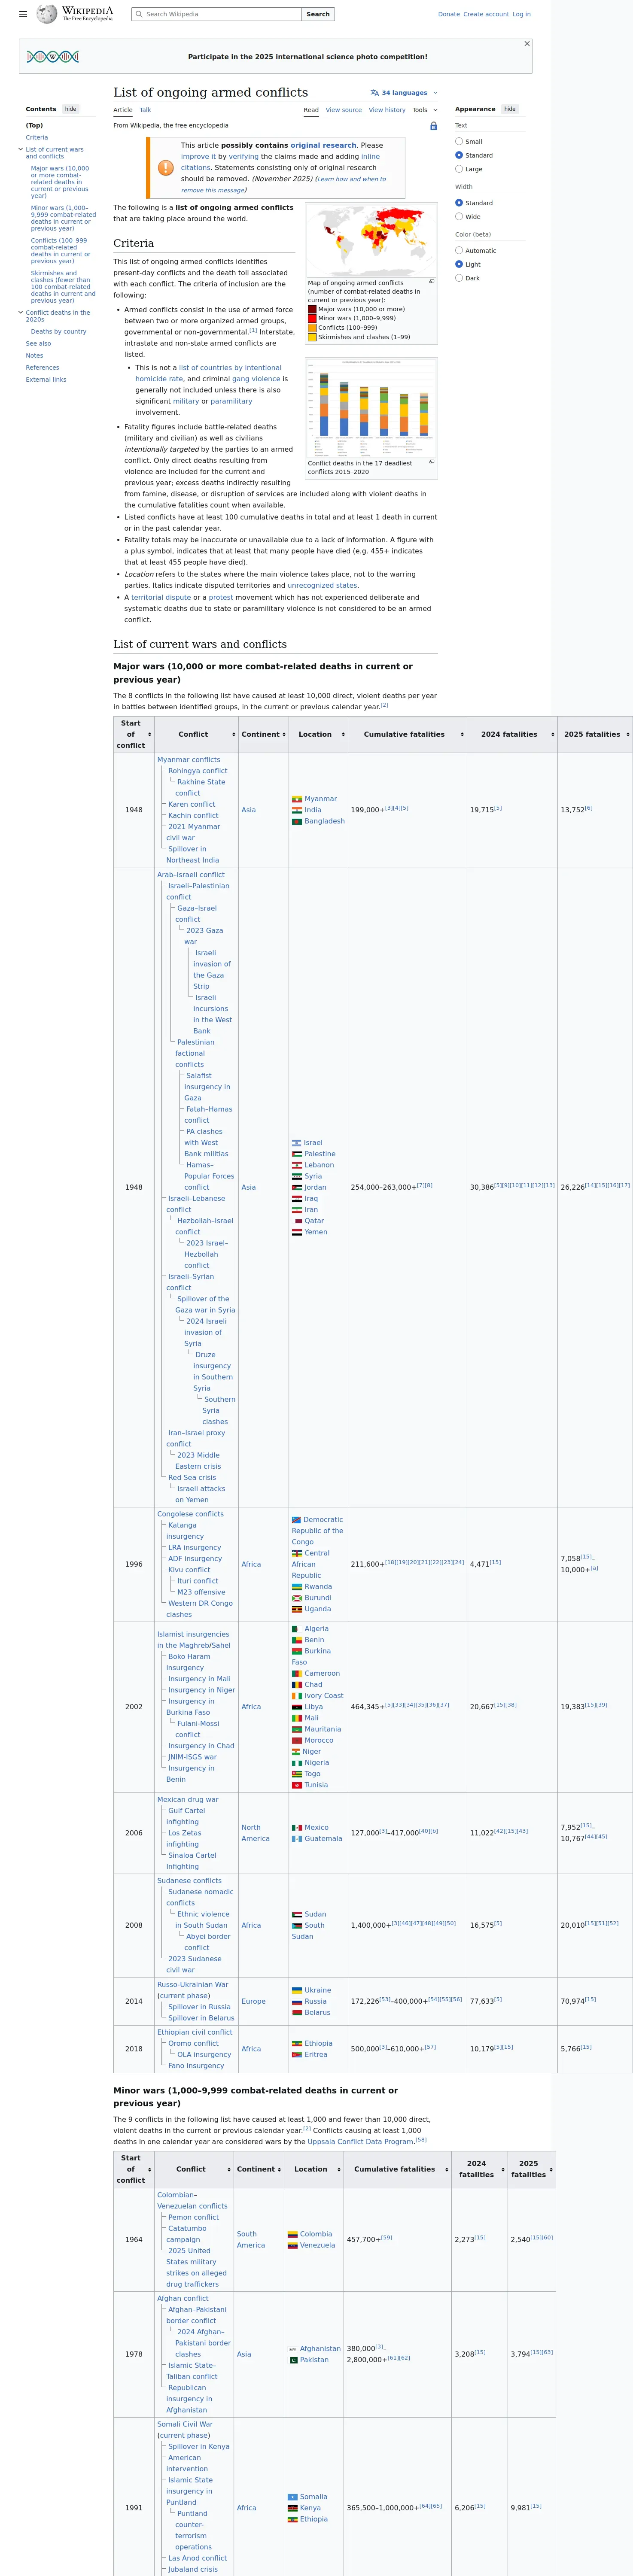The image size is (633, 2576).
Task: Hide the Appearance panel
Action: (x=510, y=109)
